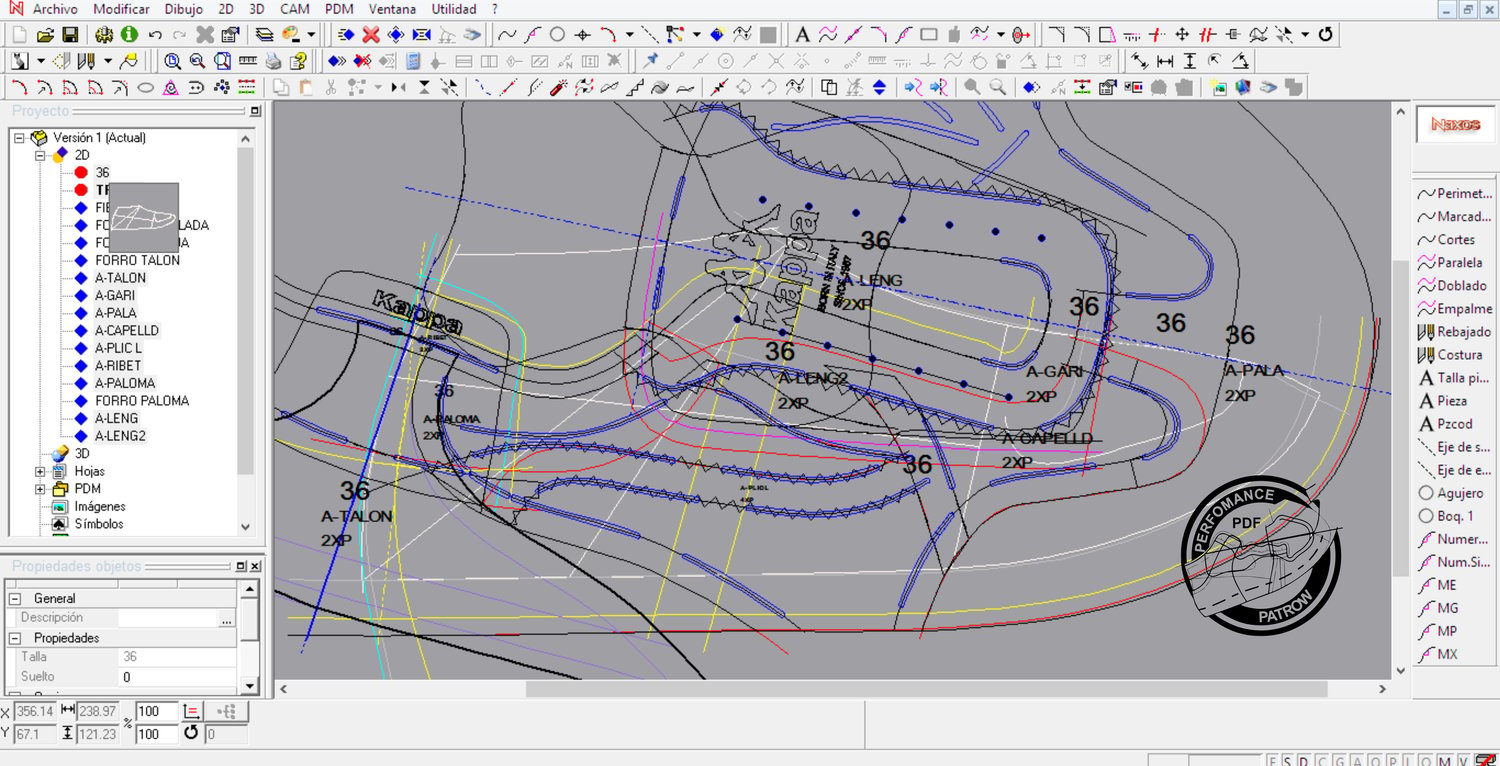Select the Imágenes tree item
The image size is (1500, 766).
[x=100, y=507]
